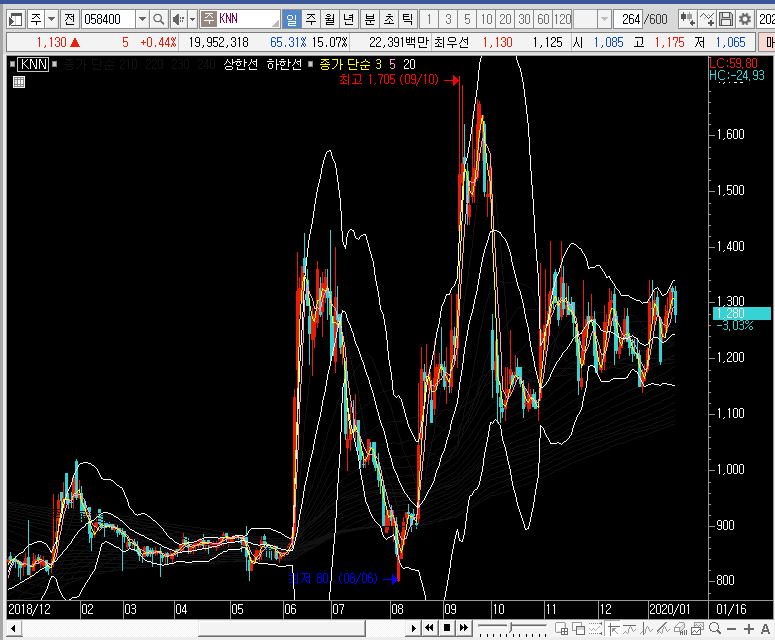
Task: Save chart settings with the floppy disk icon
Action: click(726, 20)
